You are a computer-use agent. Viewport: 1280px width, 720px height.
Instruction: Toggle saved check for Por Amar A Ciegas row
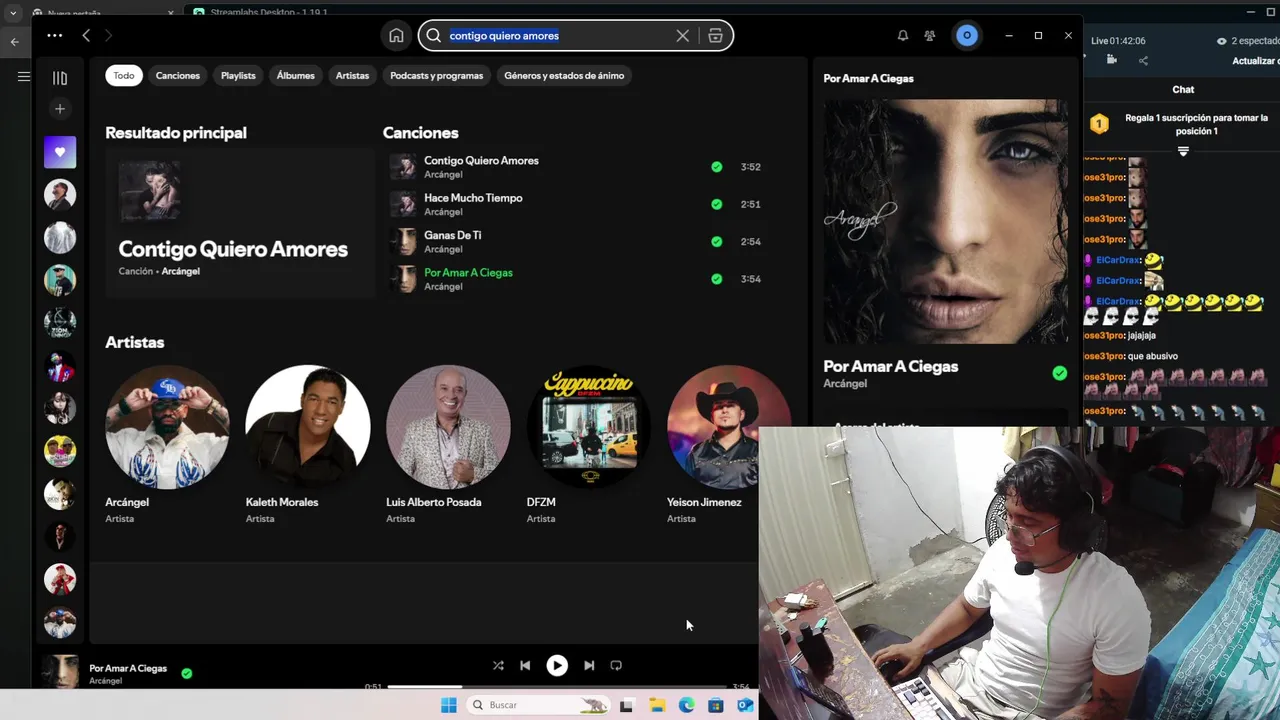click(x=716, y=279)
